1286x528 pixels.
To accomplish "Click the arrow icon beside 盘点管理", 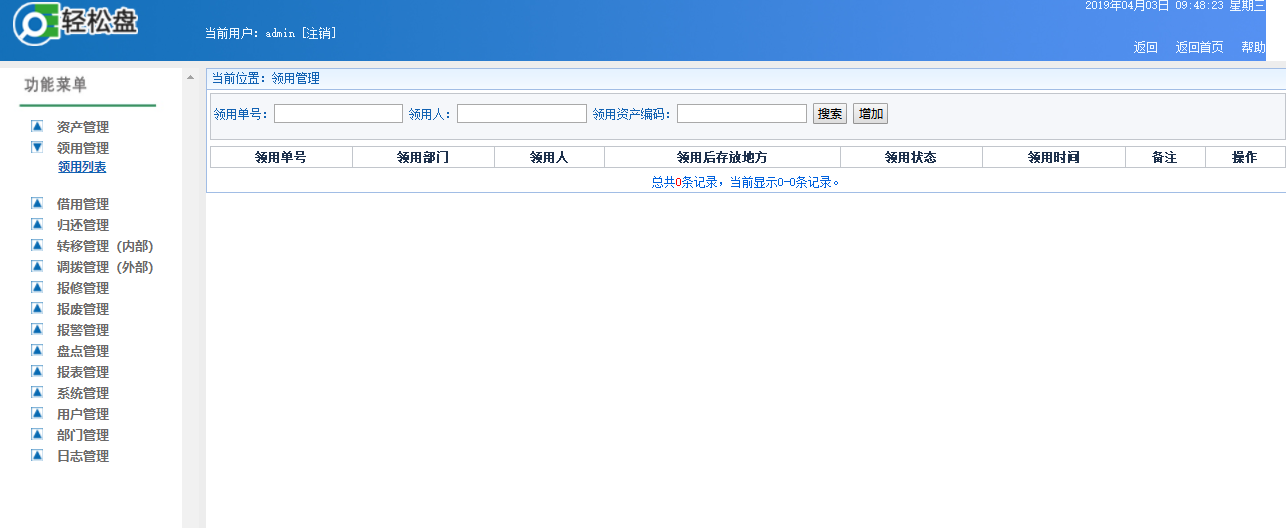I will [x=37, y=350].
